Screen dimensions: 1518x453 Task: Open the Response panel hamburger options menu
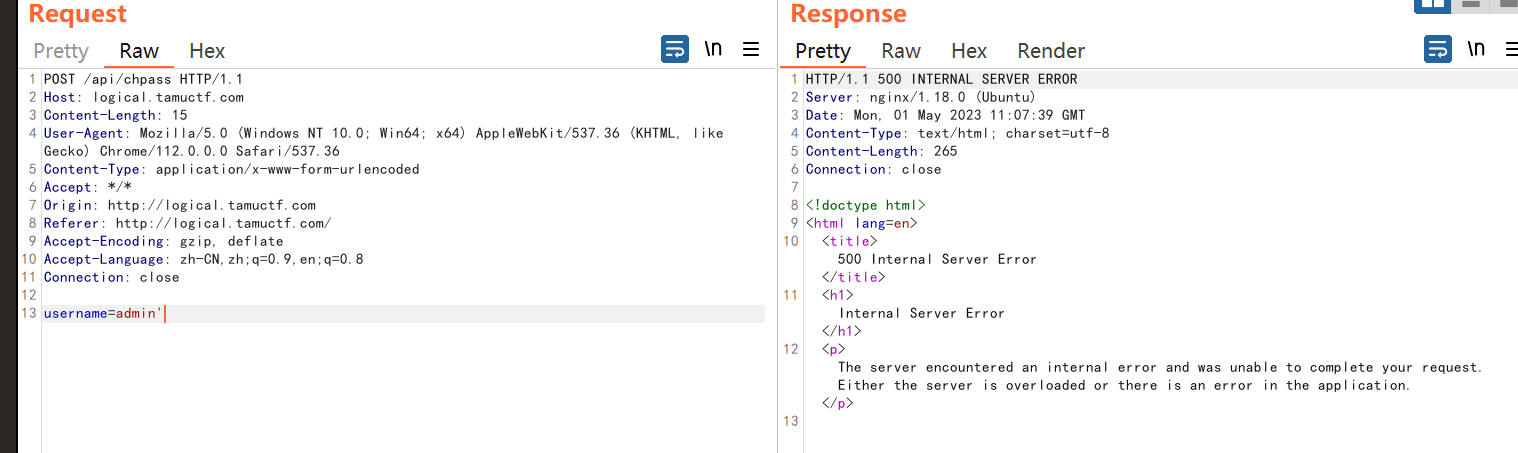click(1510, 49)
